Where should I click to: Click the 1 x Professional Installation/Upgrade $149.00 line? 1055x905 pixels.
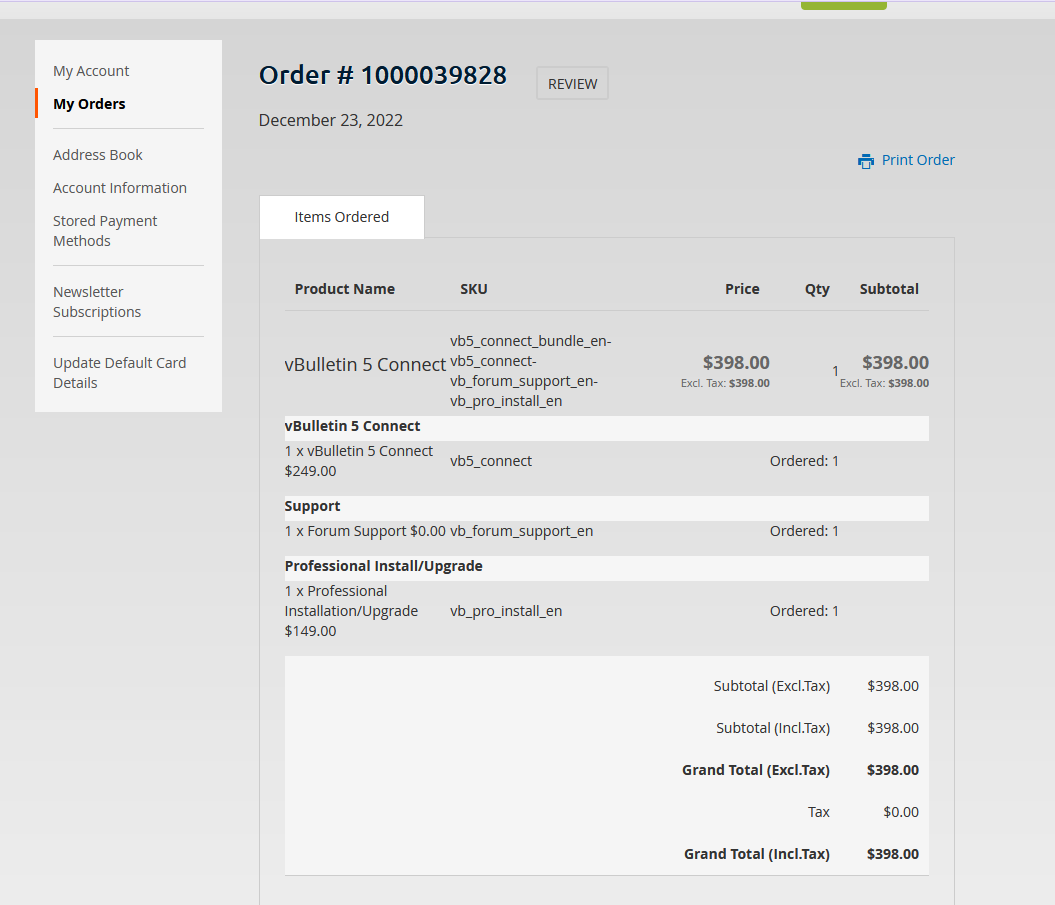(x=351, y=611)
